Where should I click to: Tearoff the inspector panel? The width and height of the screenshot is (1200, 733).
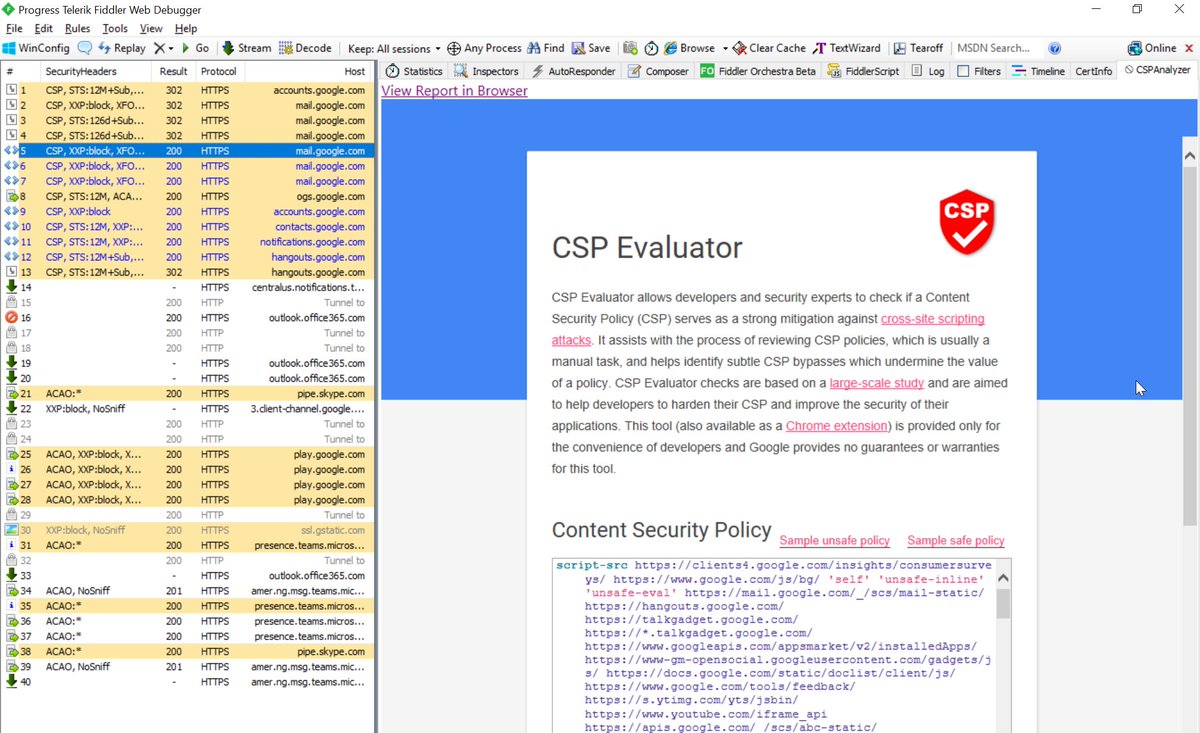click(918, 48)
